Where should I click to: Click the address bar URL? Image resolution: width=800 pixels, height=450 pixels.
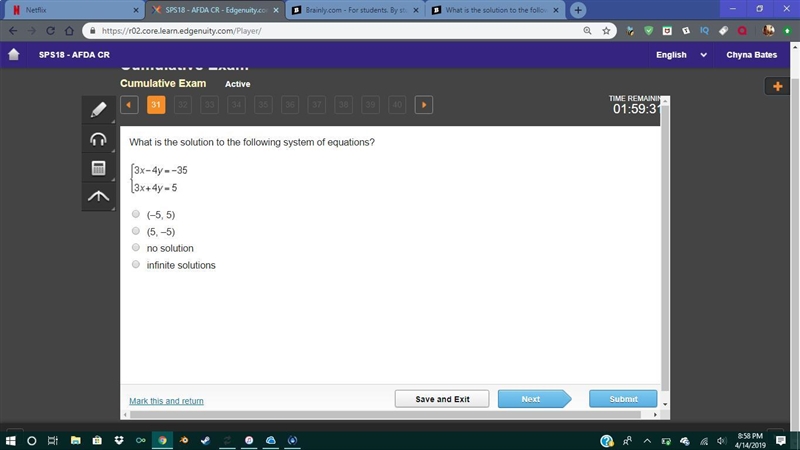(182, 31)
